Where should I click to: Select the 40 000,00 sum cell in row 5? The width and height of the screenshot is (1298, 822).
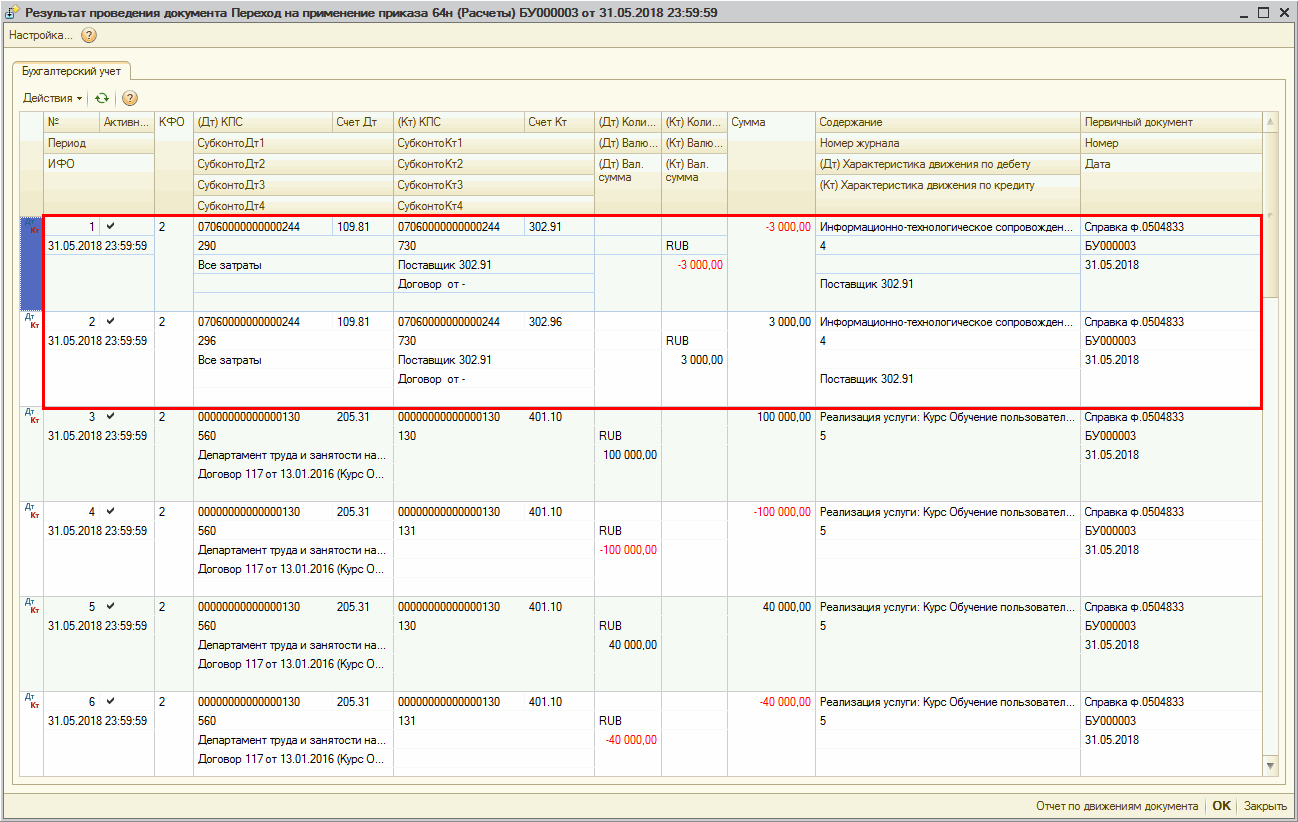[x=771, y=607]
